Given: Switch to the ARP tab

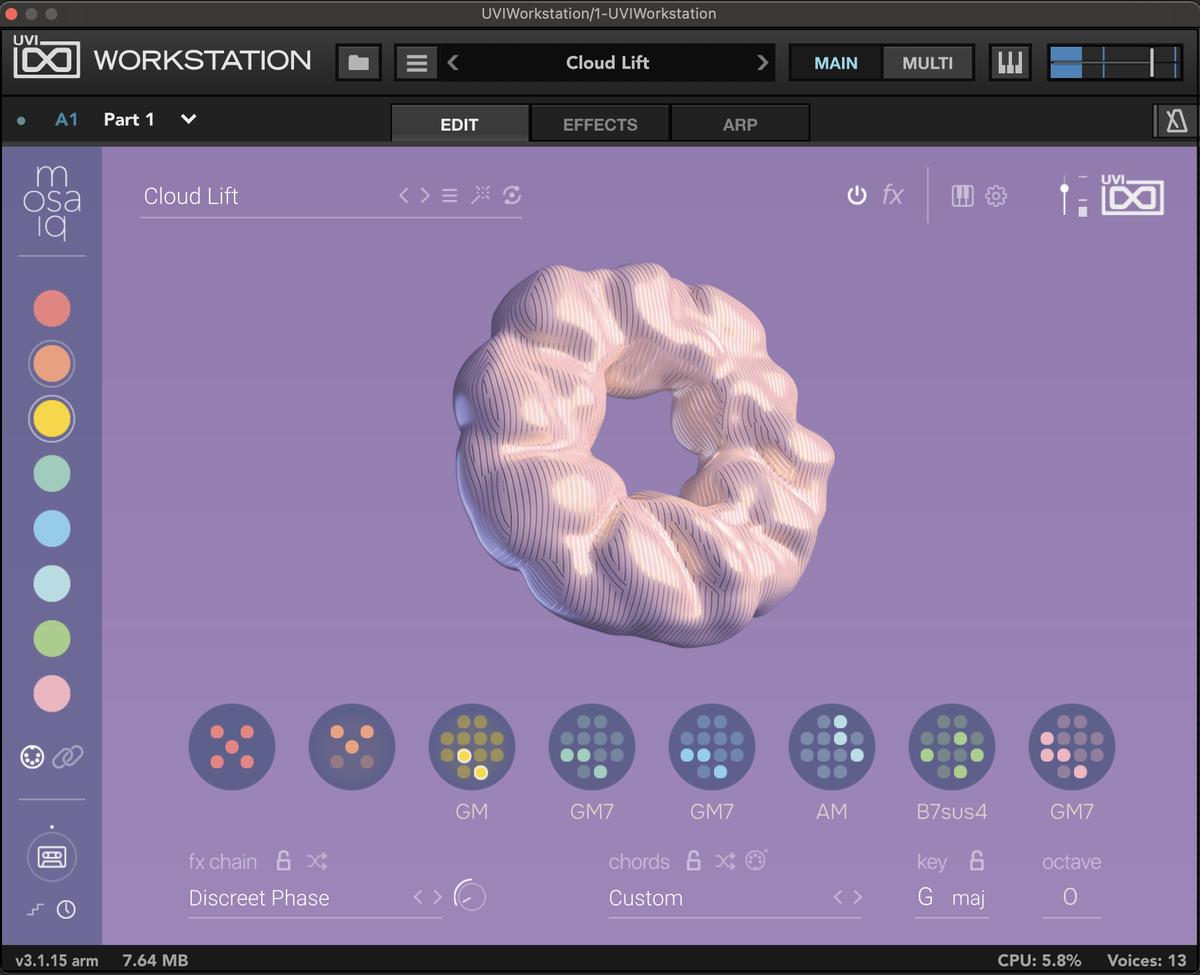Looking at the screenshot, I should 740,124.
